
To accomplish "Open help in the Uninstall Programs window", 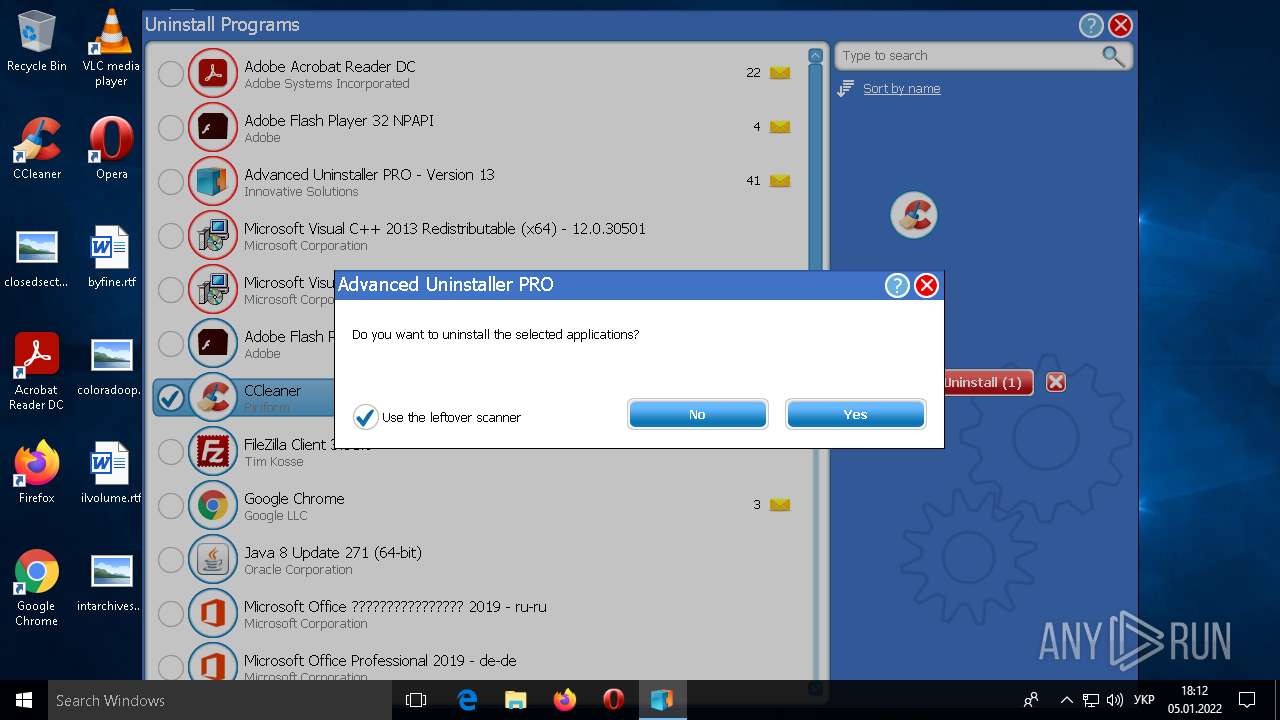I will (1091, 26).
